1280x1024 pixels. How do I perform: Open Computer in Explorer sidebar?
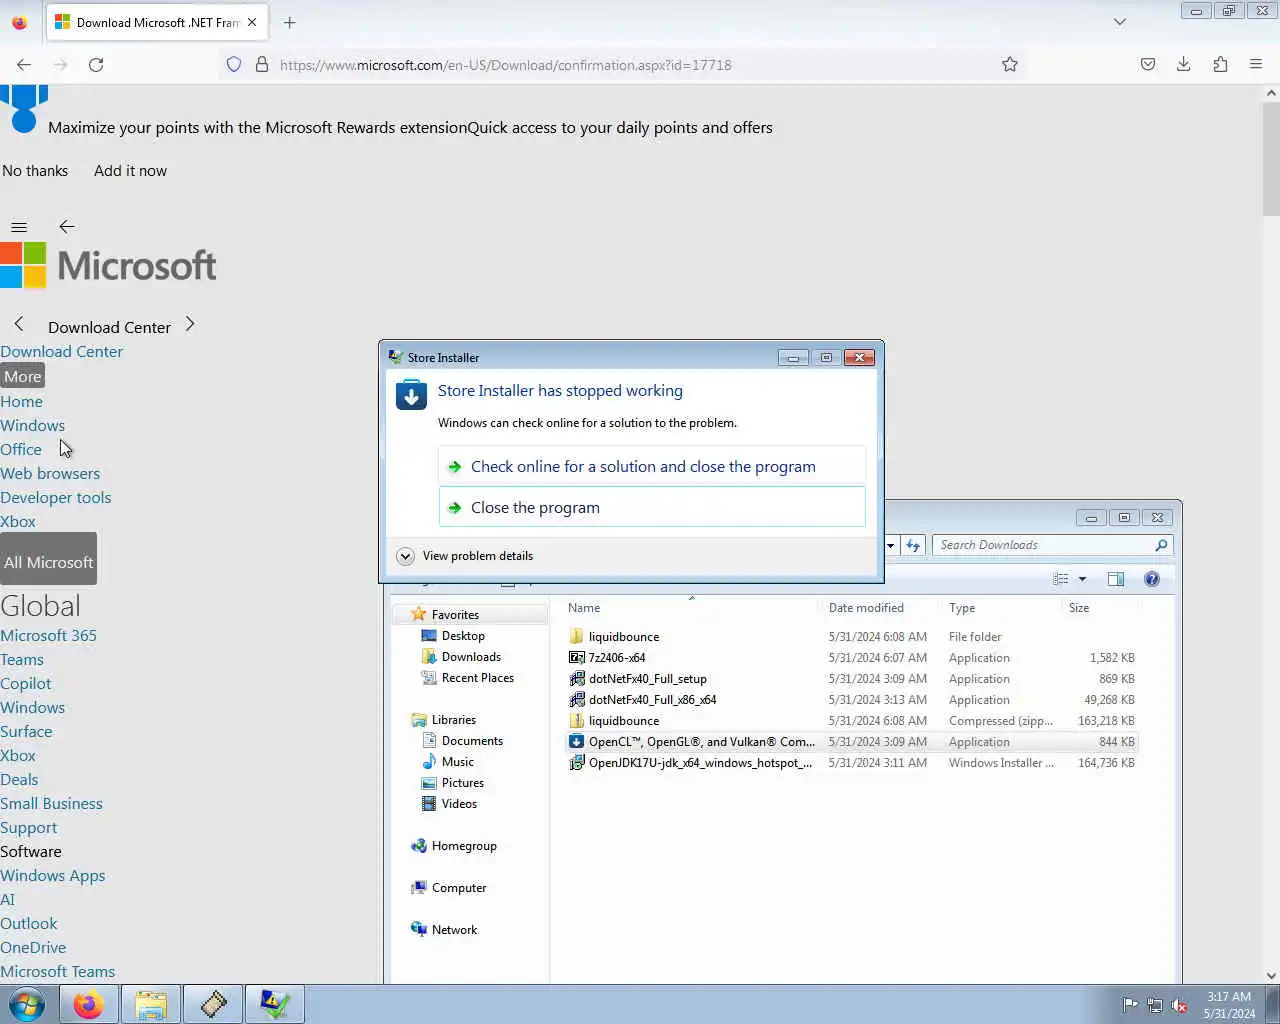(459, 888)
